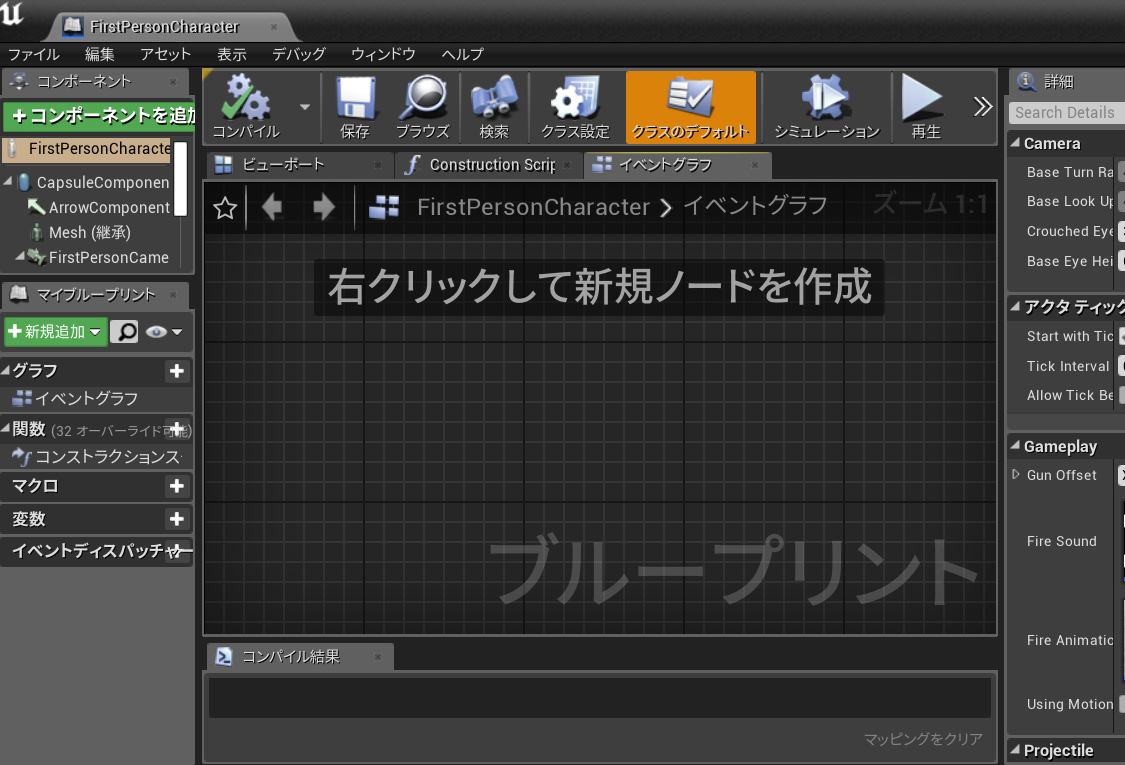Click the favorite star icon in graph
Image resolution: width=1125 pixels, height=765 pixels.
225,208
